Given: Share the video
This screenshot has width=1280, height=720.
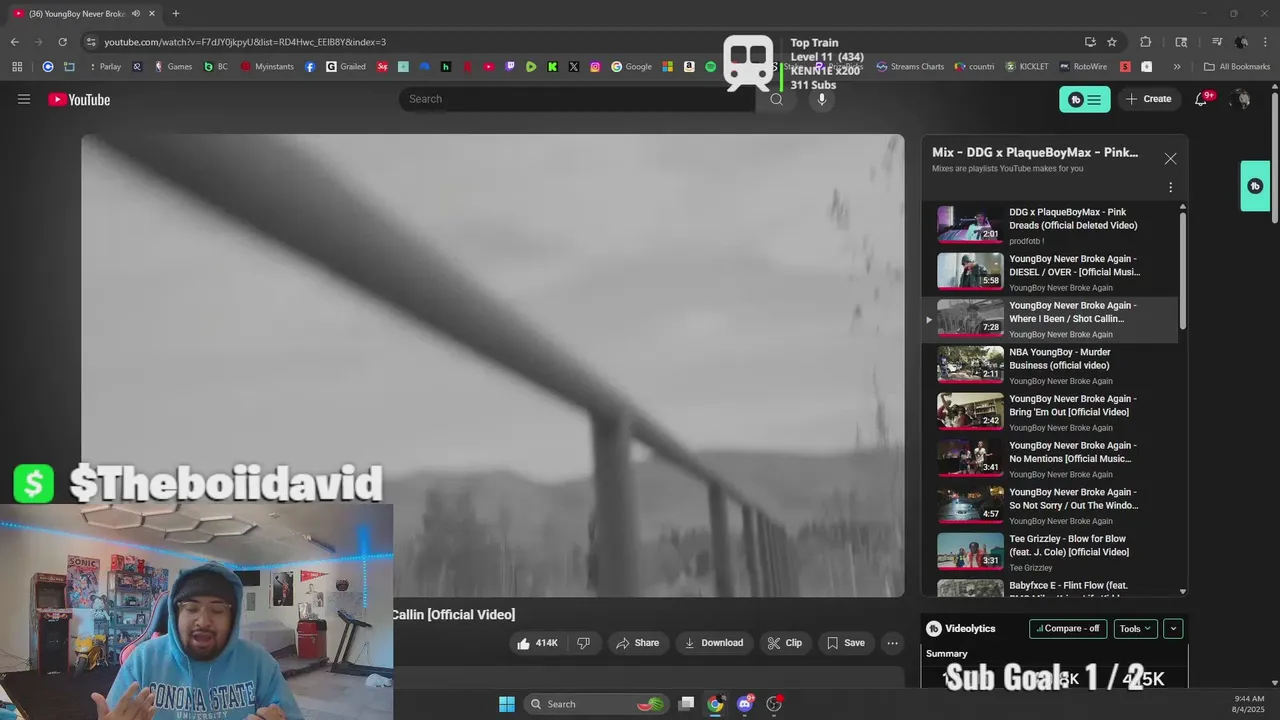Looking at the screenshot, I should point(637,643).
